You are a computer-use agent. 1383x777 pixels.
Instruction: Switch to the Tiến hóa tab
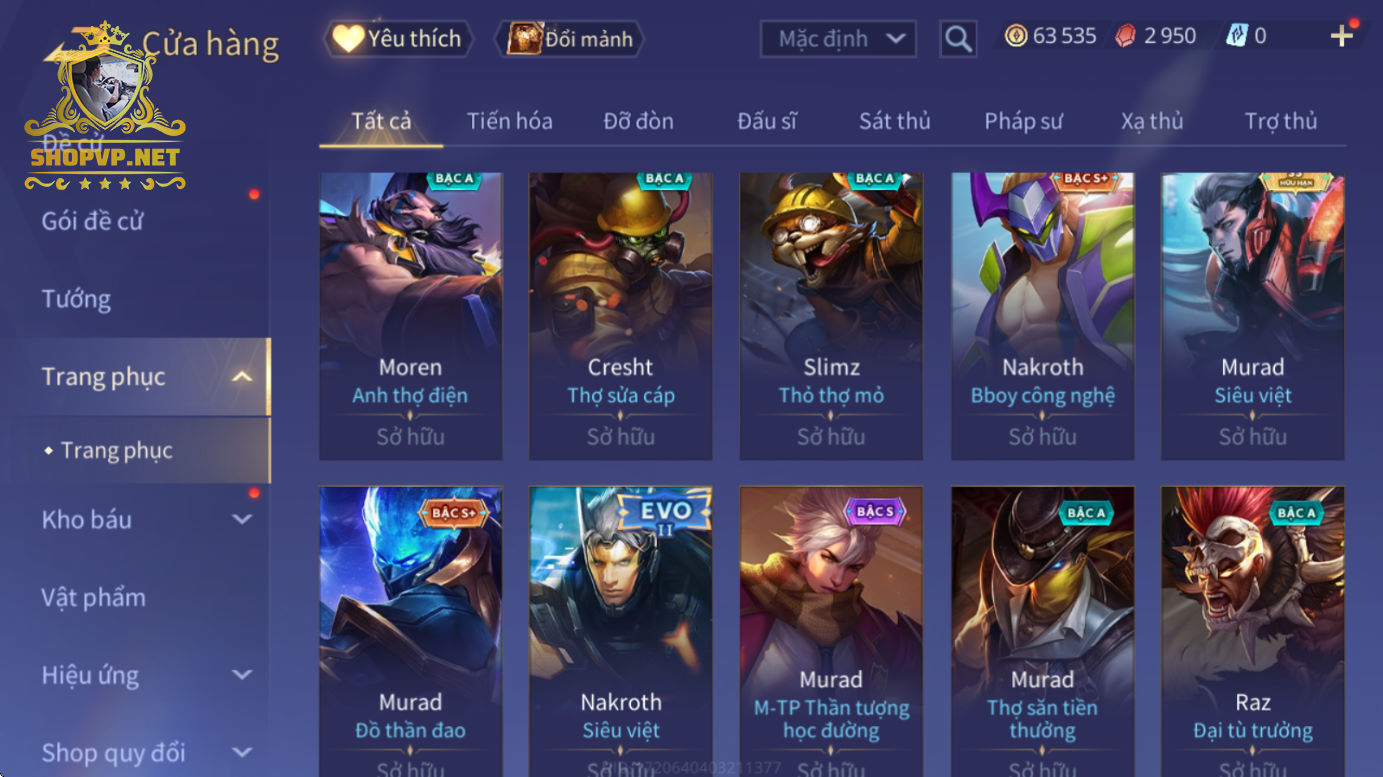tap(509, 121)
